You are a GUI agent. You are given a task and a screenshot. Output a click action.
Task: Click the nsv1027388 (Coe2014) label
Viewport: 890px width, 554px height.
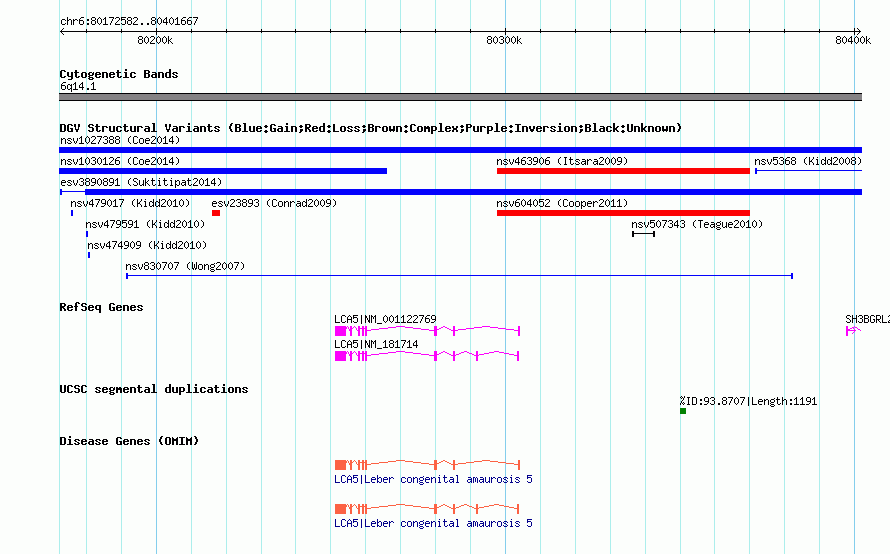tap(120, 140)
